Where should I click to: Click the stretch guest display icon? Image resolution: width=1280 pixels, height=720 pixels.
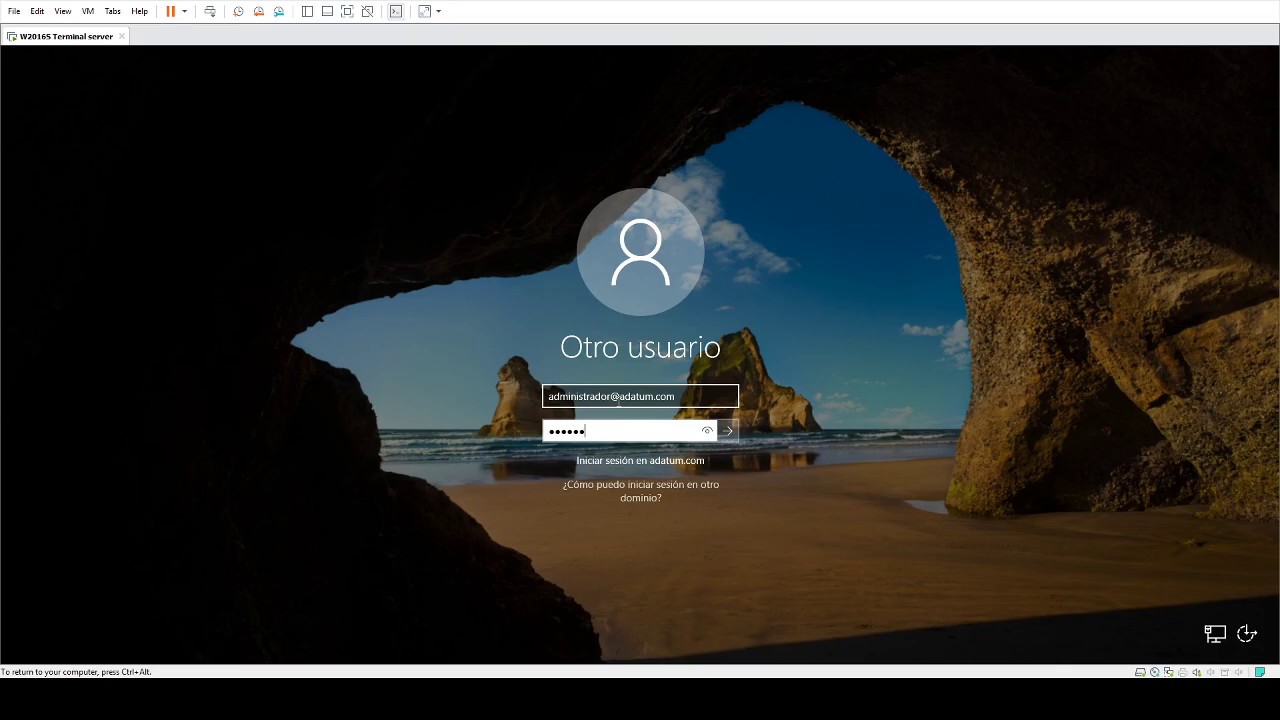(x=425, y=11)
